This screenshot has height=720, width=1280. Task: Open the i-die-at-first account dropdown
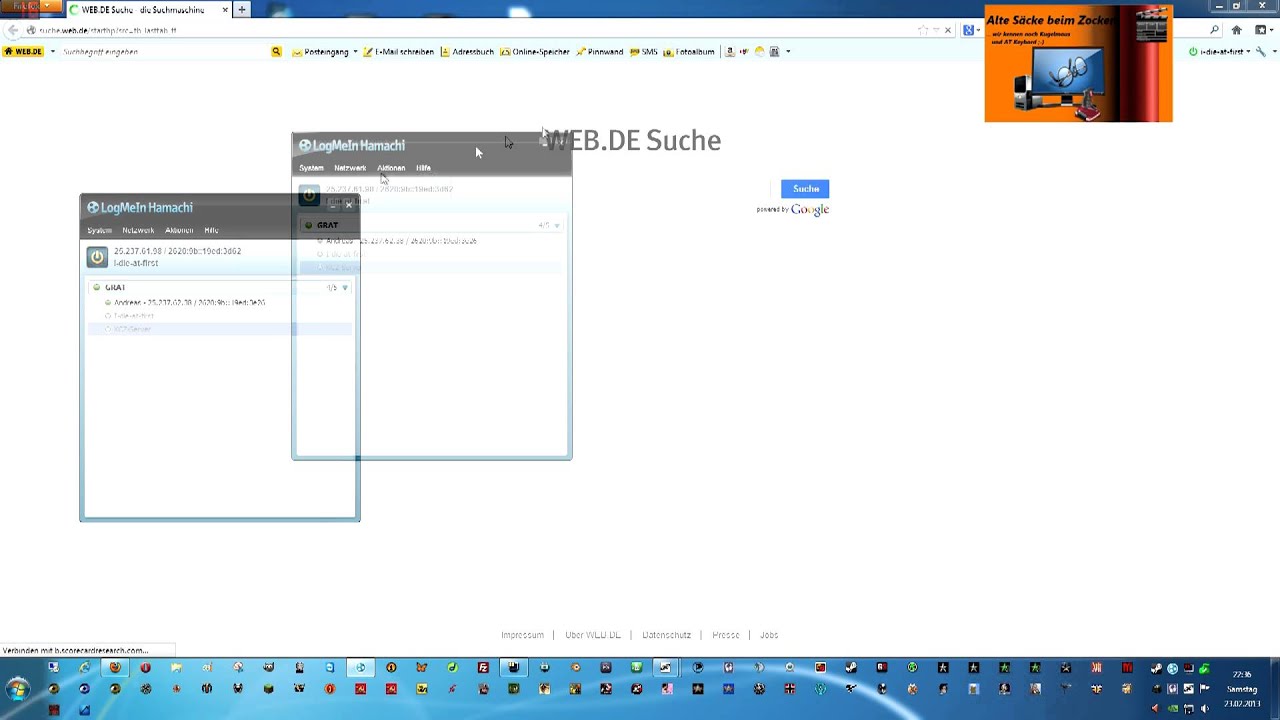(1220, 52)
